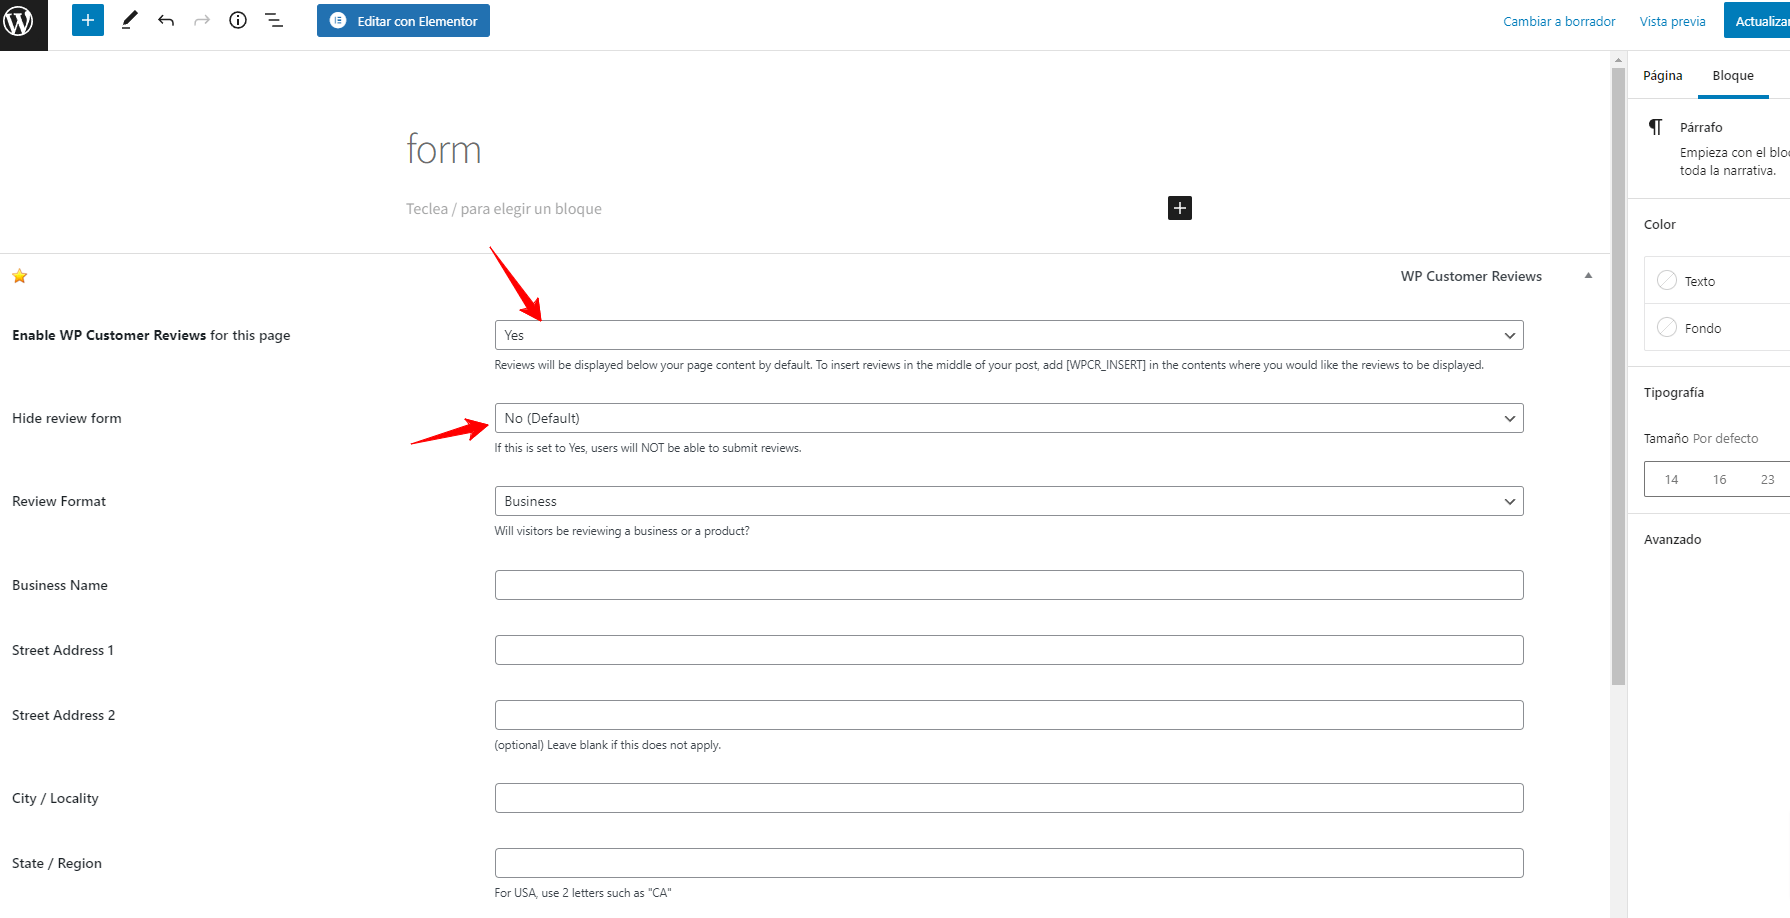Click Editar con Elementor button
The height and width of the screenshot is (918, 1790).
coord(403,21)
